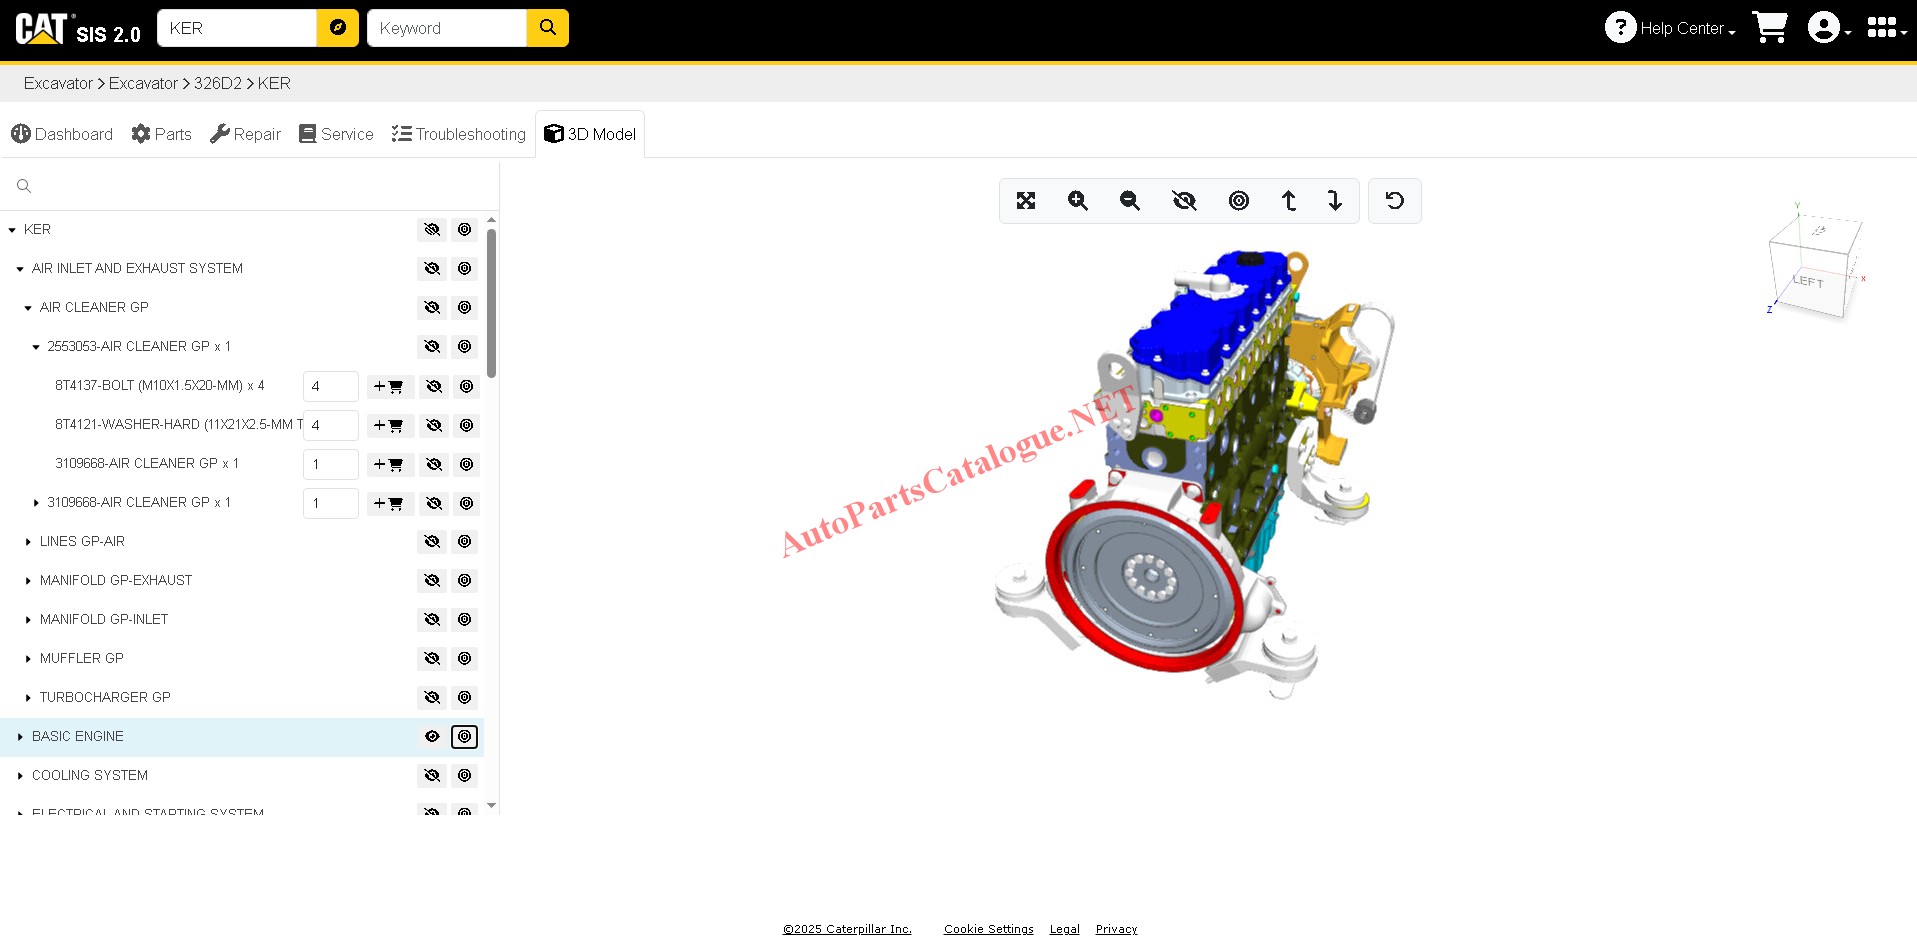
Task: Toggle visibility of COOLING SYSTEM
Action: click(432, 776)
